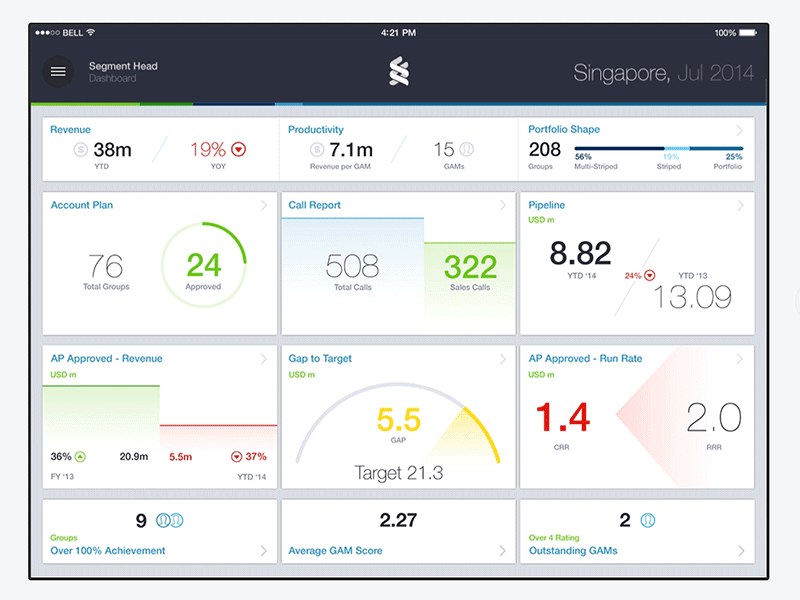
Task: Expand the Account Plan card chevron
Action: point(263,206)
